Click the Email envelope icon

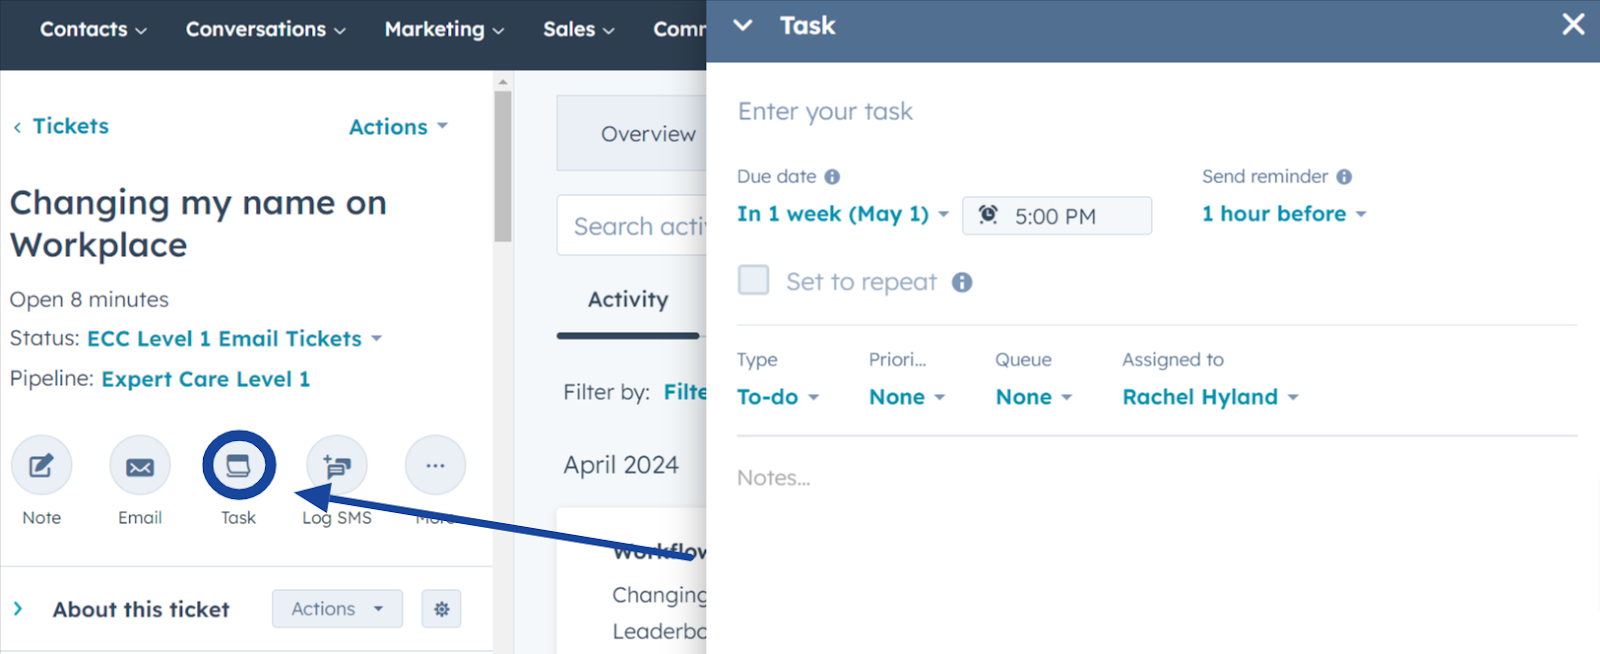tap(140, 466)
